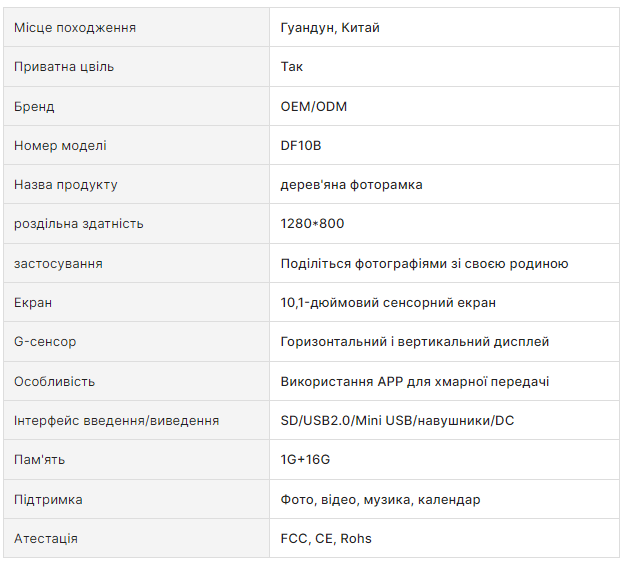Click 'Горизонтальний і вертикальний дисплей' value
The height and width of the screenshot is (563, 623).
pos(415,342)
